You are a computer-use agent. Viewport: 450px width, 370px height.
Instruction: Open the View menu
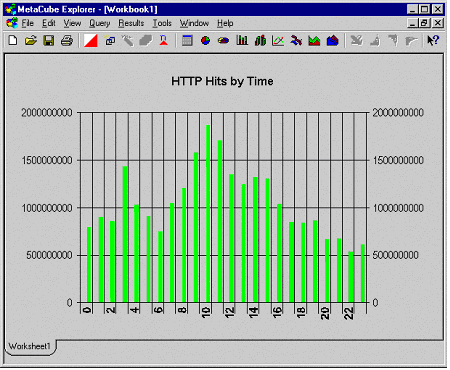point(72,23)
